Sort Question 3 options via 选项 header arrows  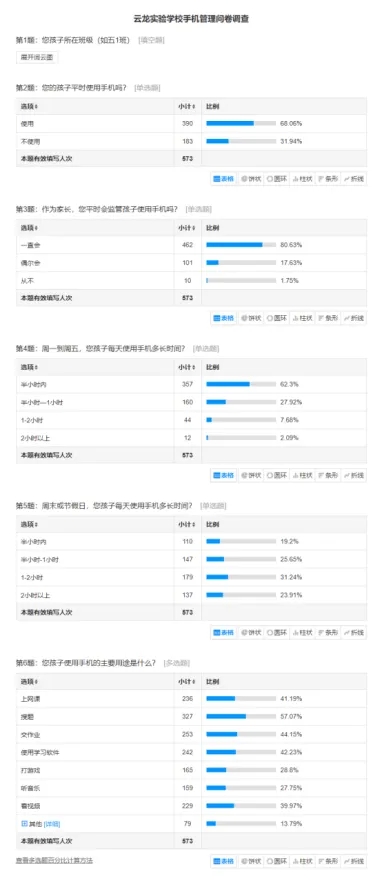click(37, 228)
